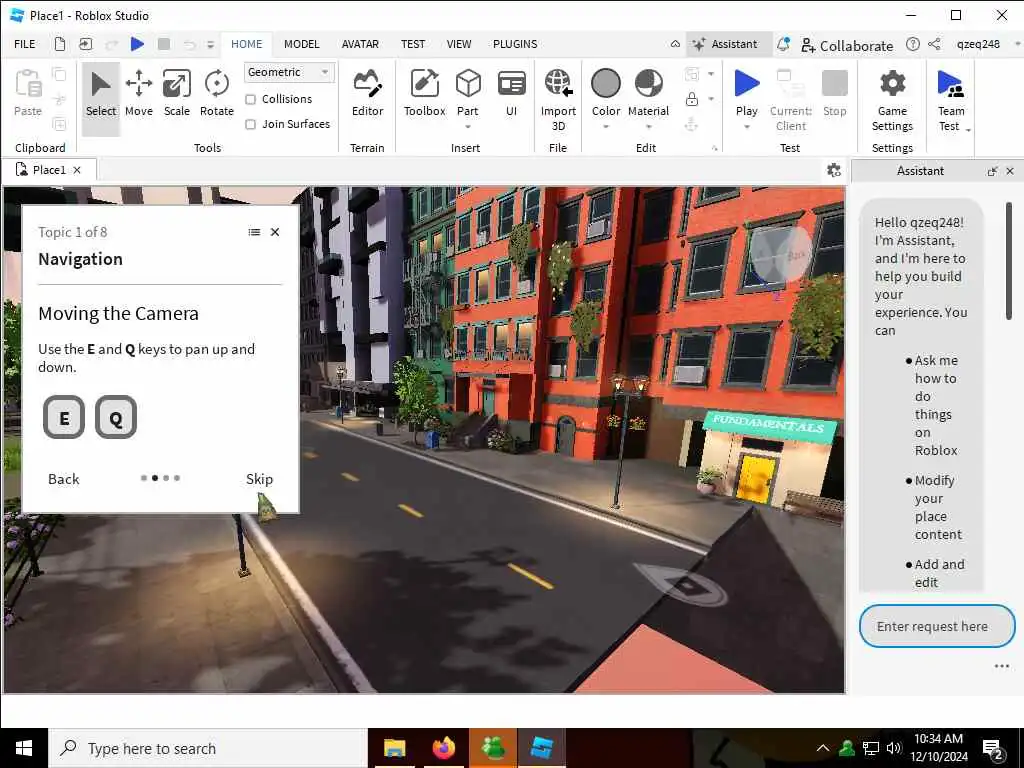The height and width of the screenshot is (768, 1024).
Task: Switch to the TEST tab
Action: 413,44
